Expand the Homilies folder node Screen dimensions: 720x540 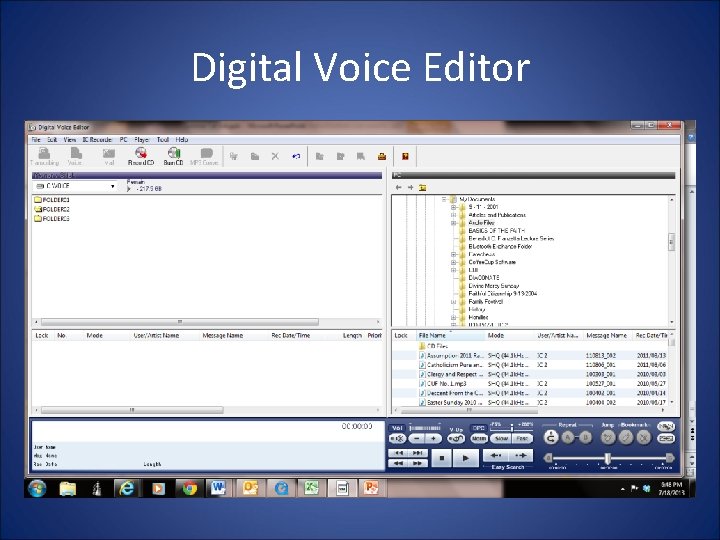(x=454, y=317)
